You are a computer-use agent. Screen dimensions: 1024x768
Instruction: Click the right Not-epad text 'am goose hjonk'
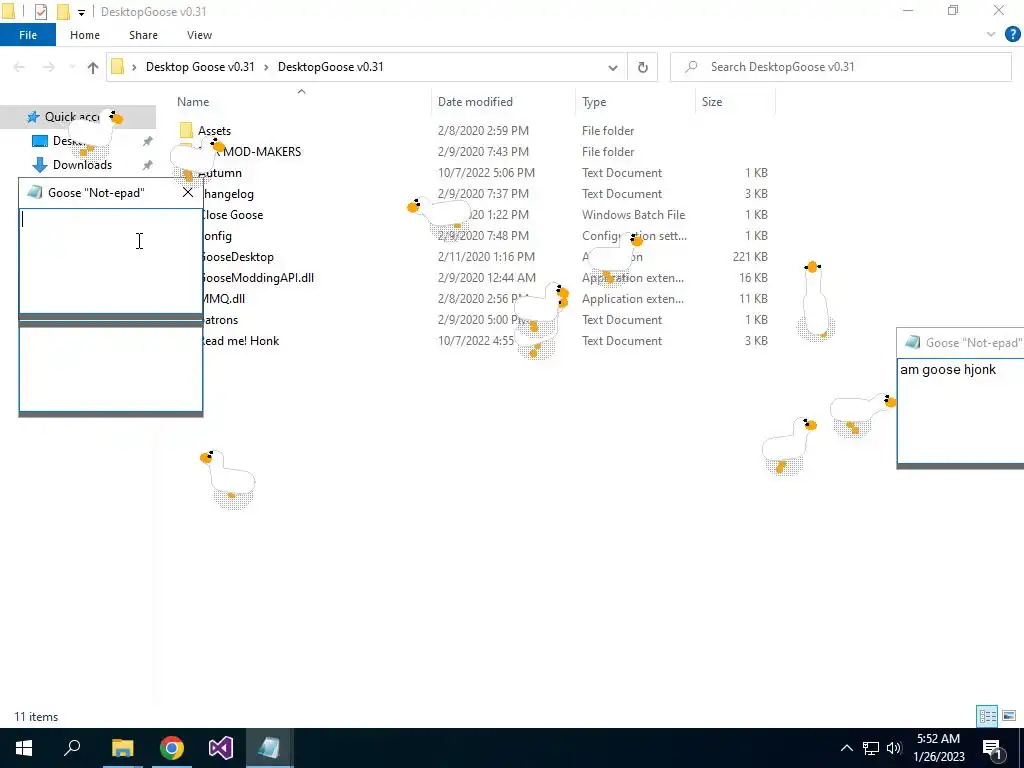pyautogui.click(x=948, y=370)
